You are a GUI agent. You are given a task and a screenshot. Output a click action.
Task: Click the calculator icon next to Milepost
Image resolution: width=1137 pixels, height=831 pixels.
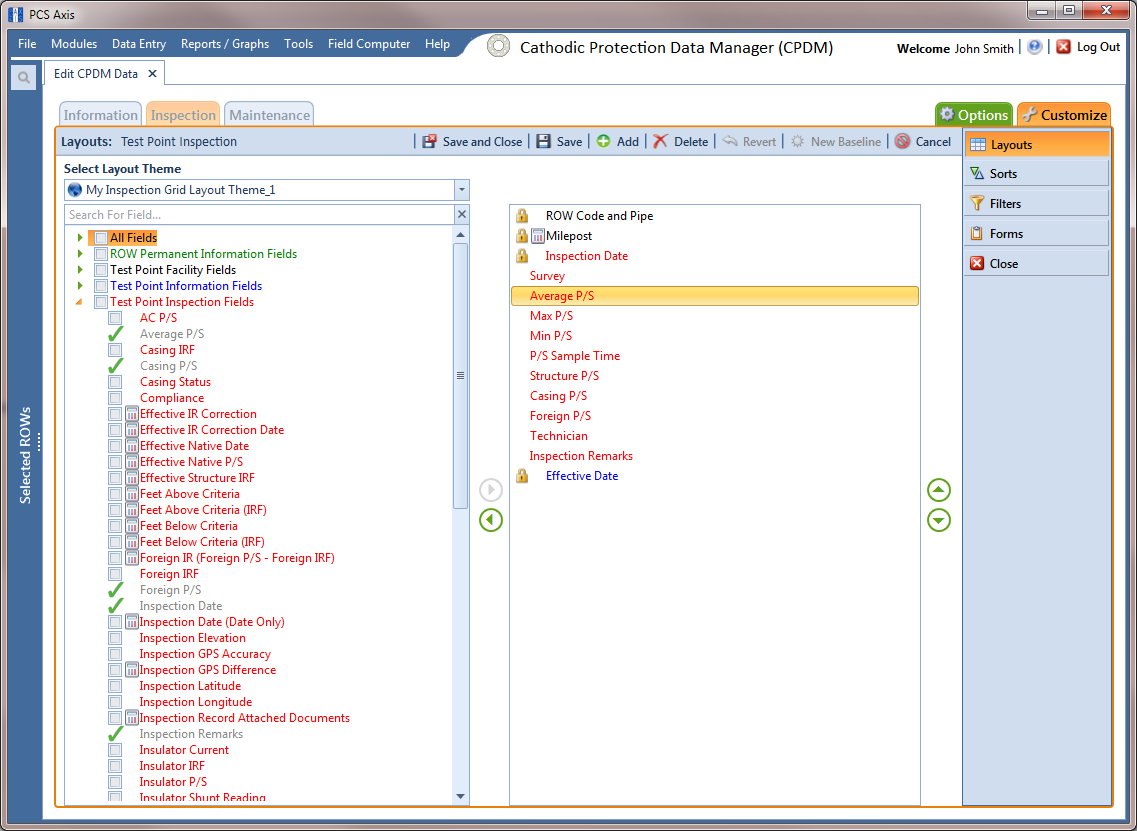pos(538,236)
